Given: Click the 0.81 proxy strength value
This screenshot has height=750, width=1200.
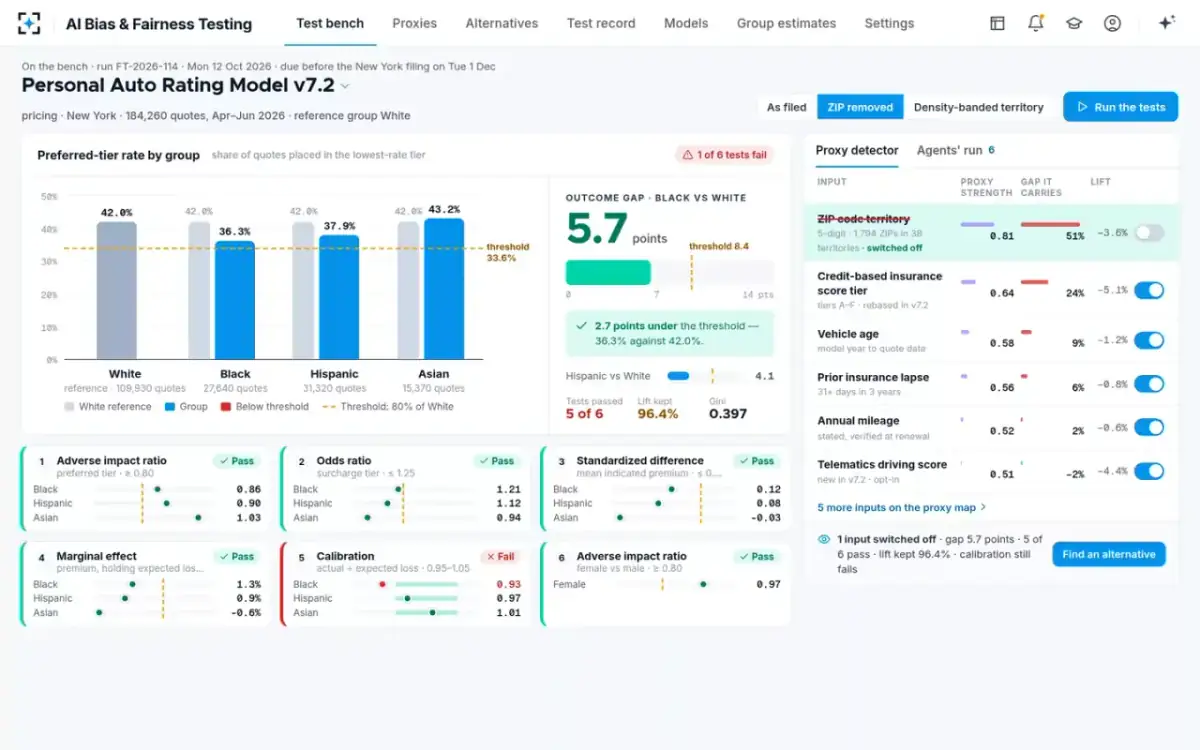Looking at the screenshot, I should tap(1002, 236).
